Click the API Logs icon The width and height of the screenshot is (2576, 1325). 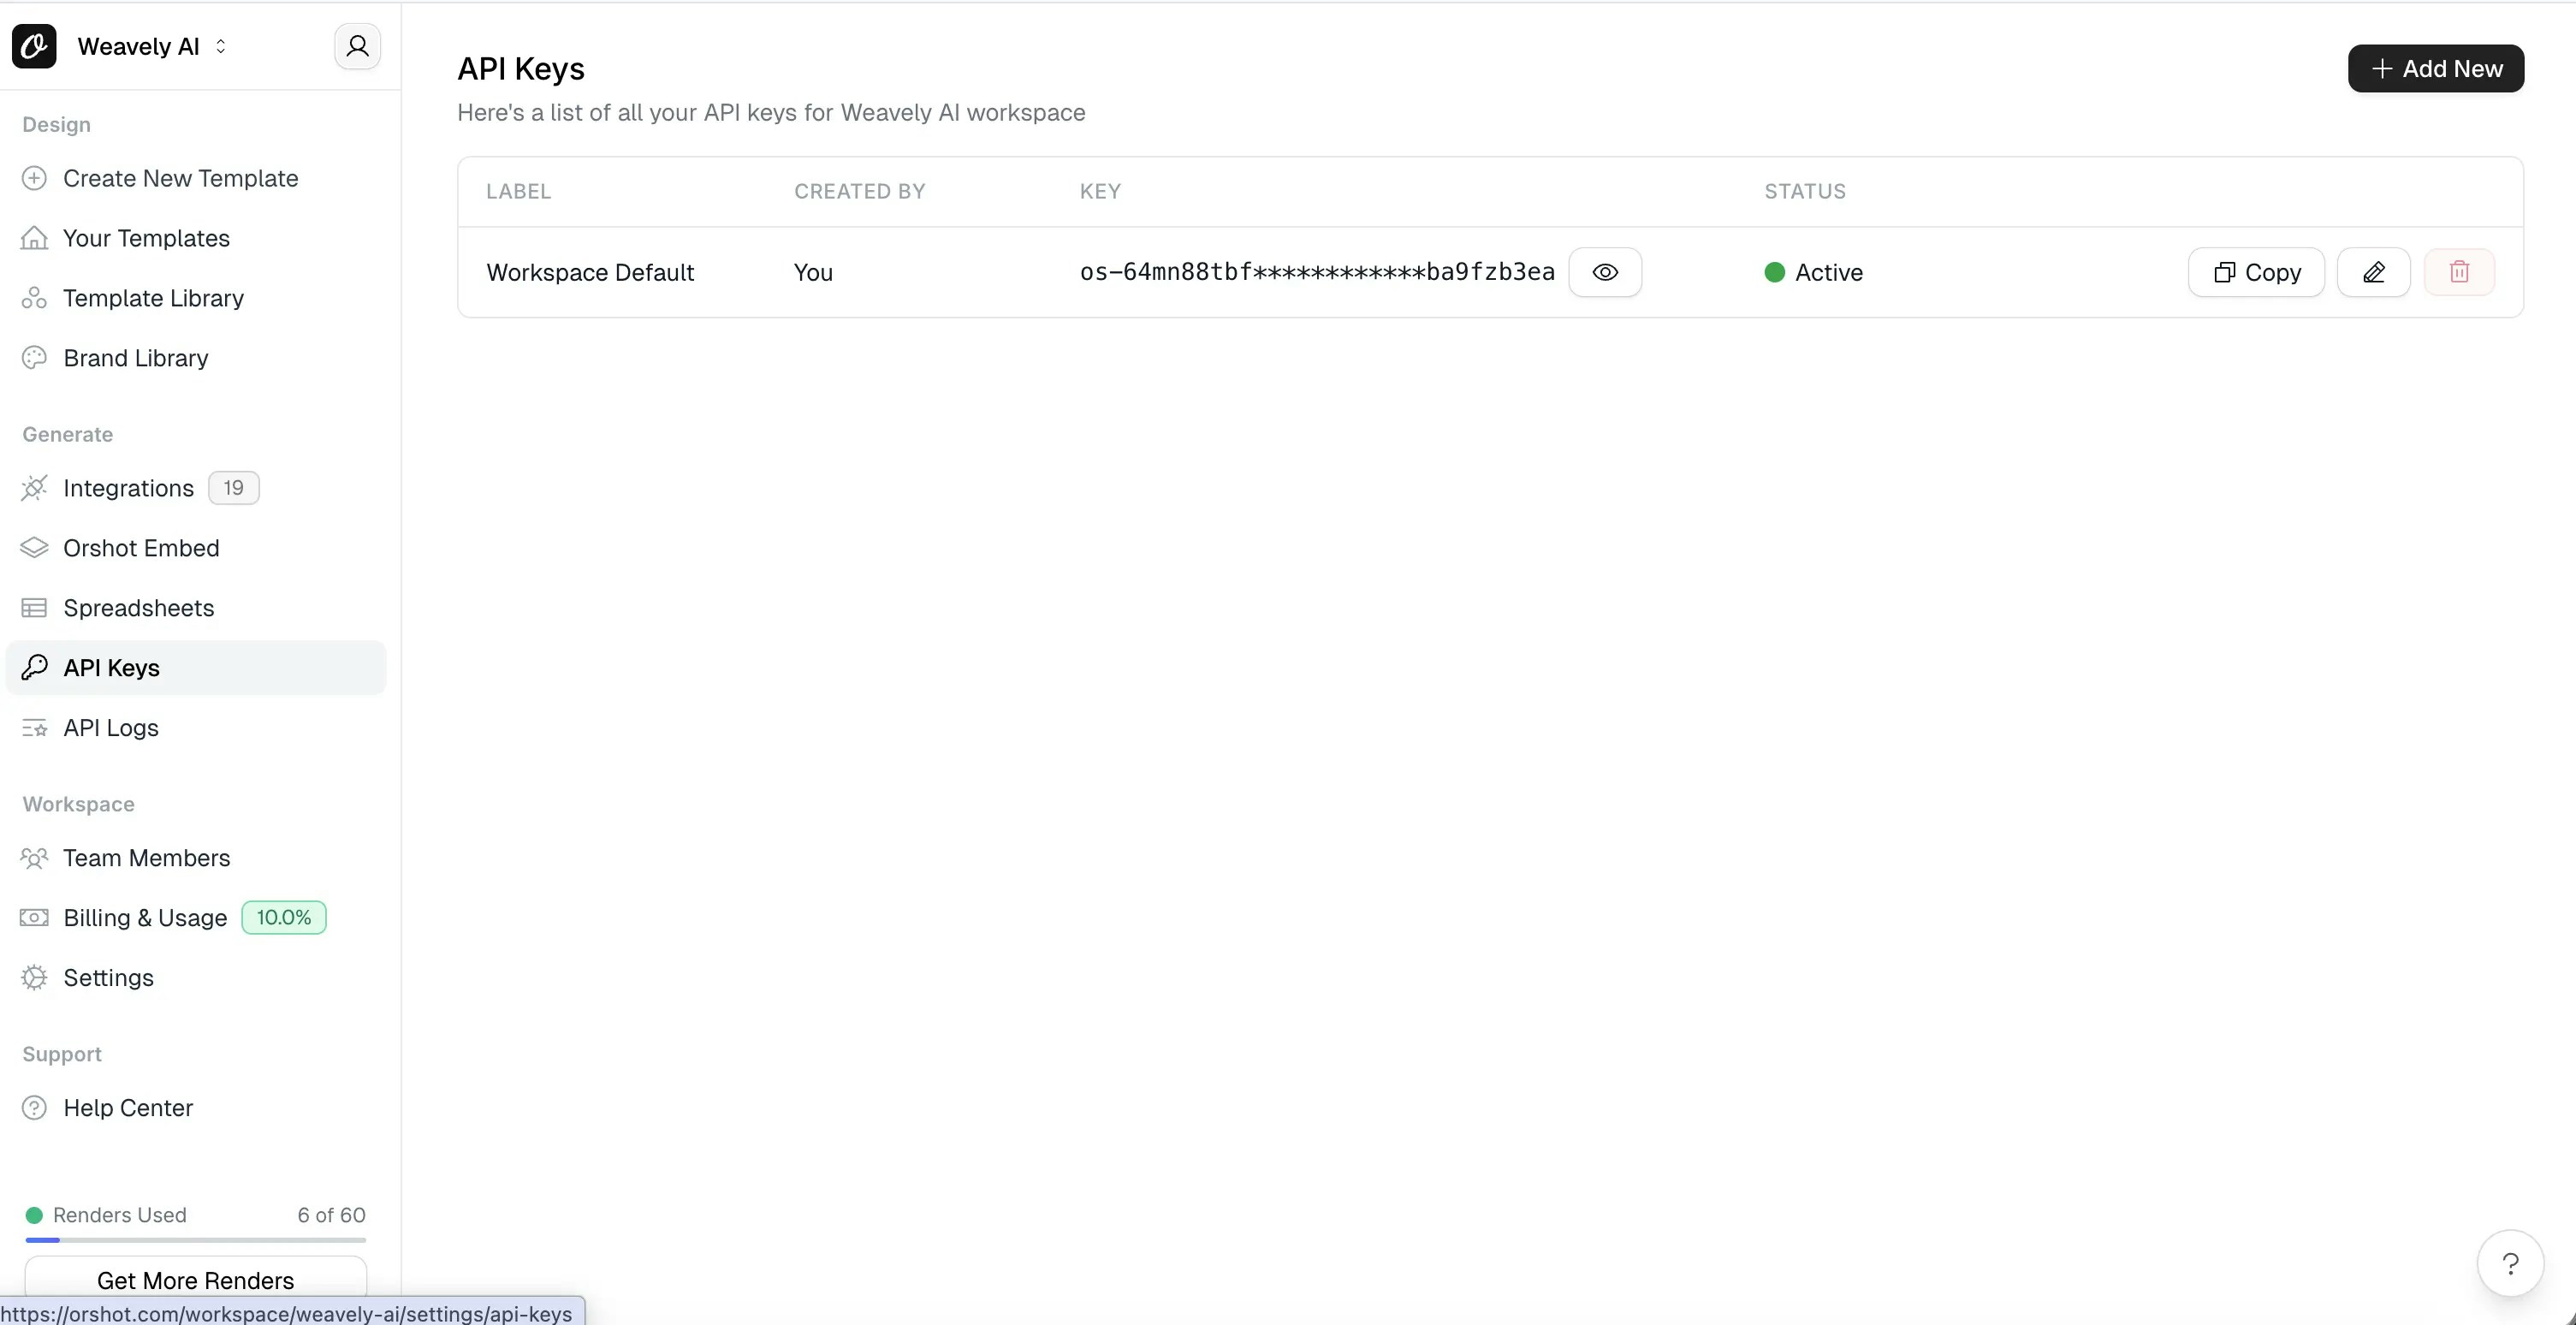coord(34,728)
